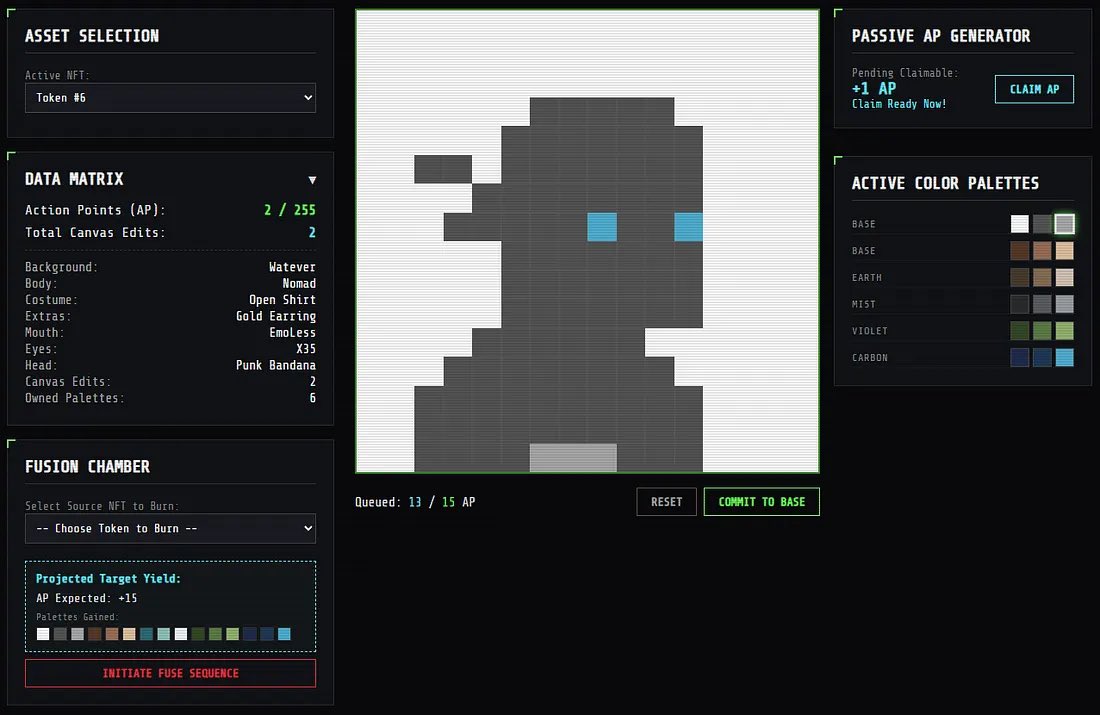Click the "X35" Eyes value
Image resolution: width=1100 pixels, height=715 pixels.
[306, 349]
